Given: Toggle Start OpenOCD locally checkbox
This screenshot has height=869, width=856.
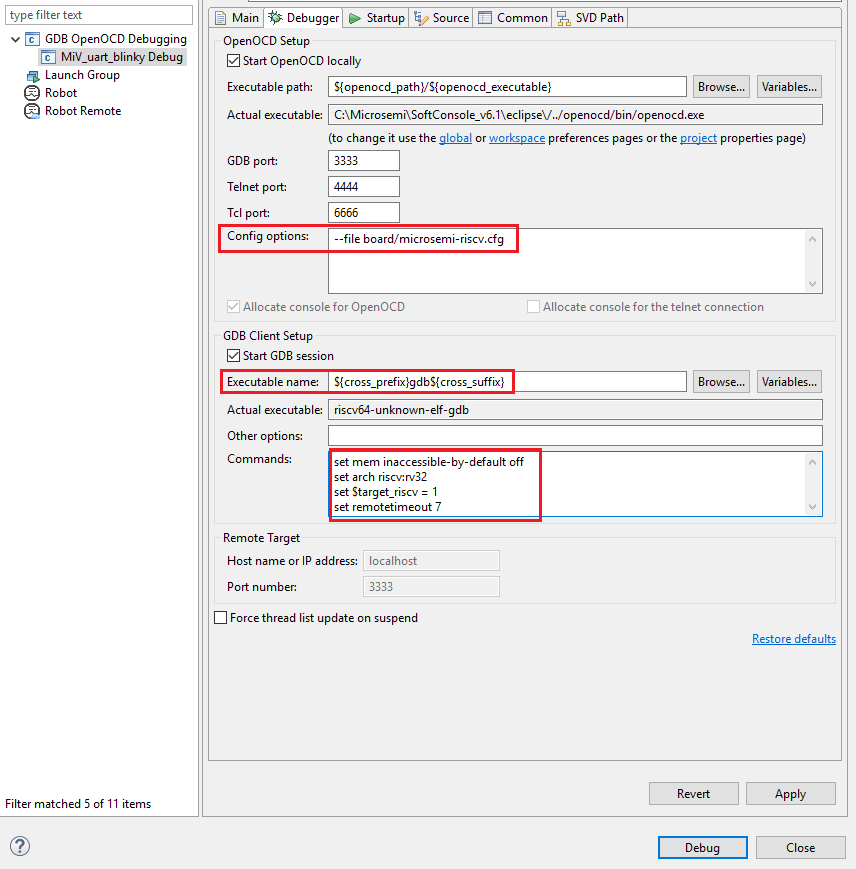Looking at the screenshot, I should tap(233, 60).
